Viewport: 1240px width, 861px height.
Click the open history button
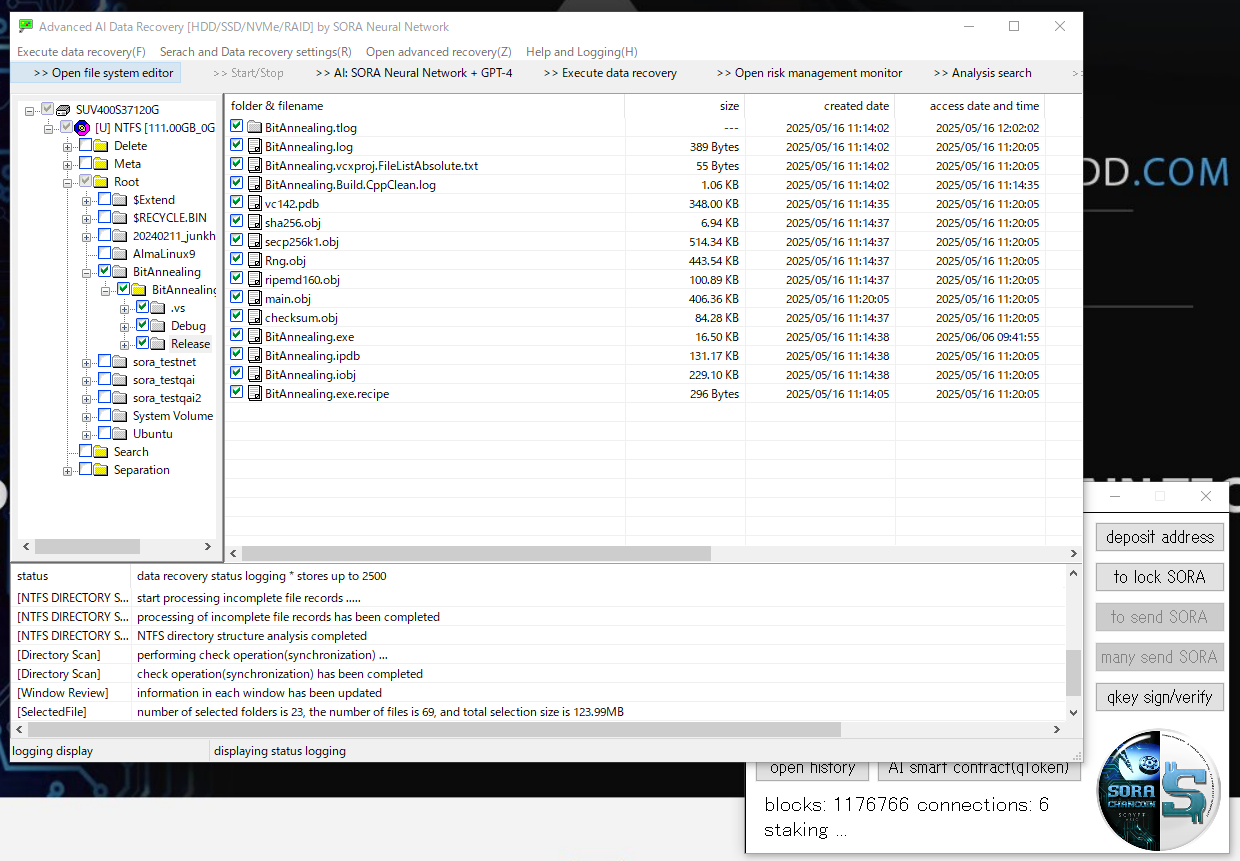[812, 768]
